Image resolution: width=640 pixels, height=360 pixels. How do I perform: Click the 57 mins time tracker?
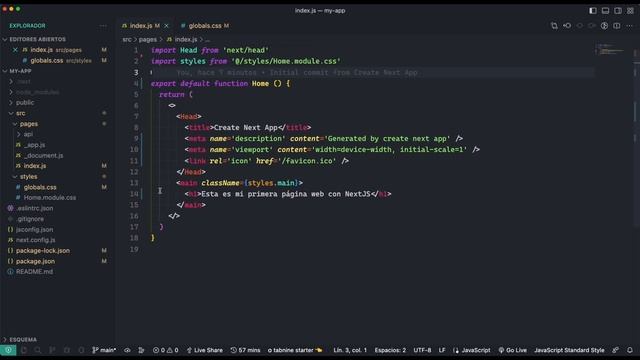click(x=245, y=350)
